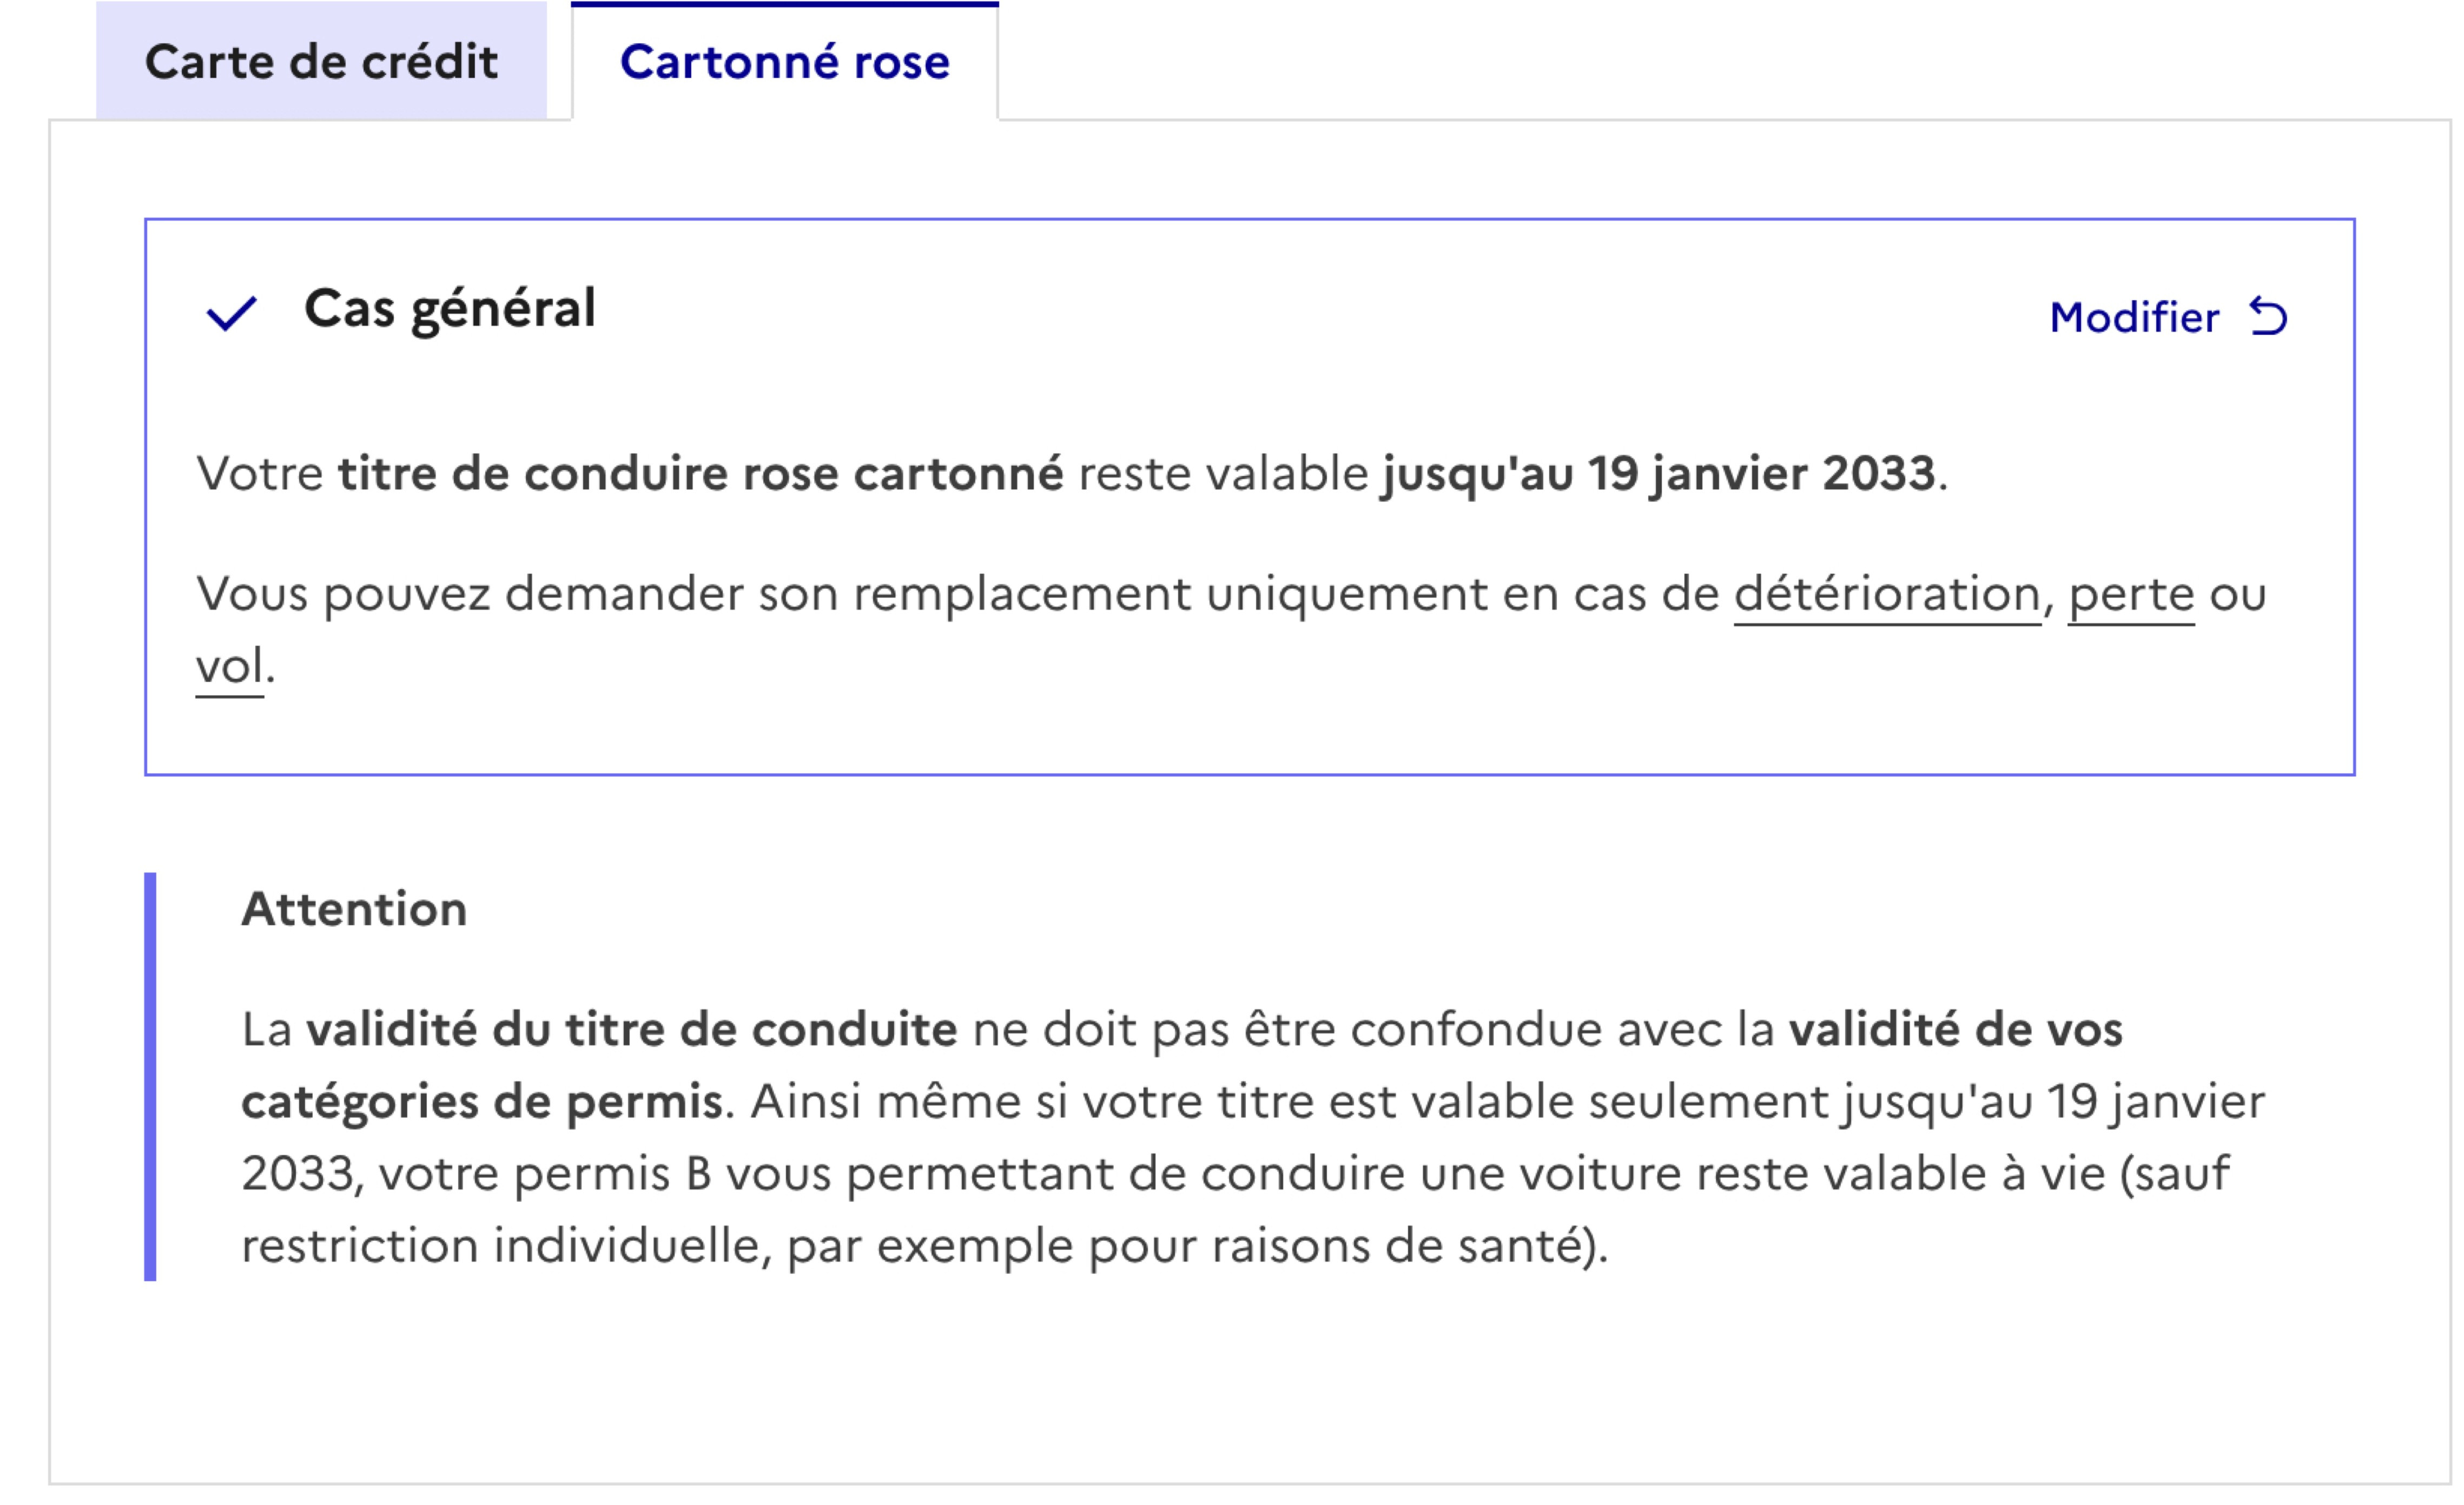Click the checkmark icon next to Cas général
This screenshot has height=1505, width=2464.
(231, 313)
